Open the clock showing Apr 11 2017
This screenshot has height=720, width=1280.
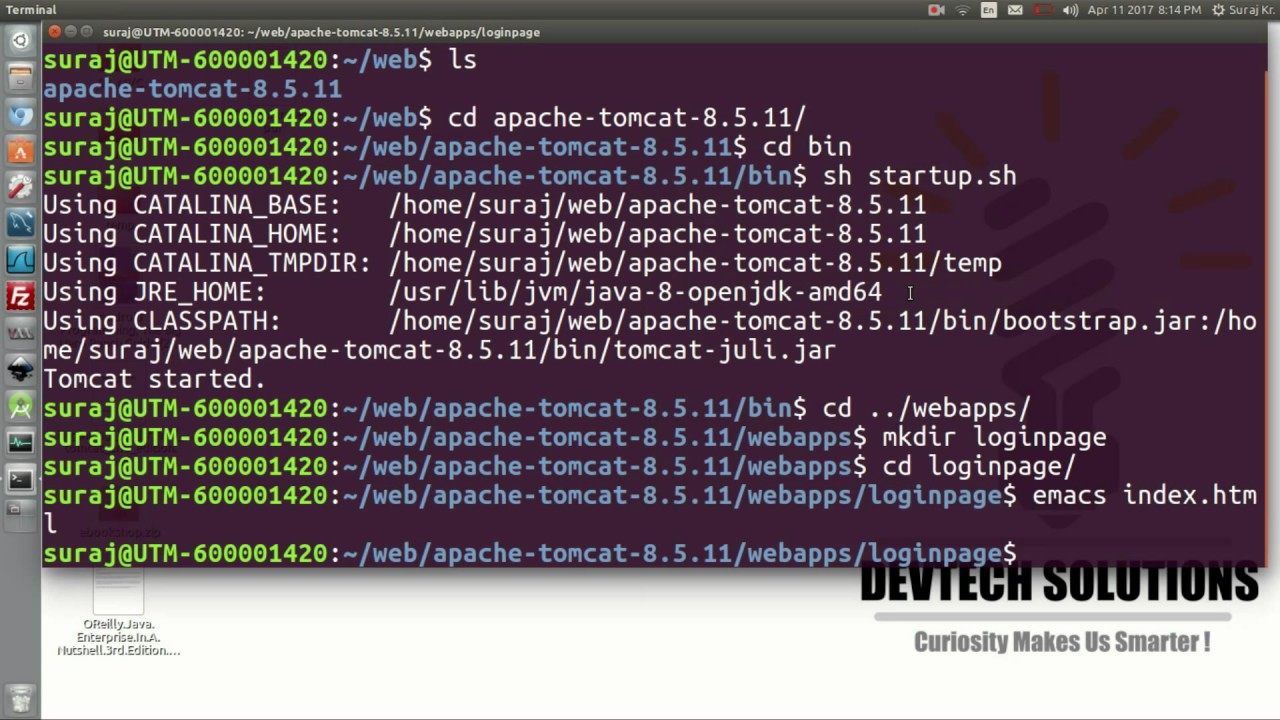[x=1144, y=10]
